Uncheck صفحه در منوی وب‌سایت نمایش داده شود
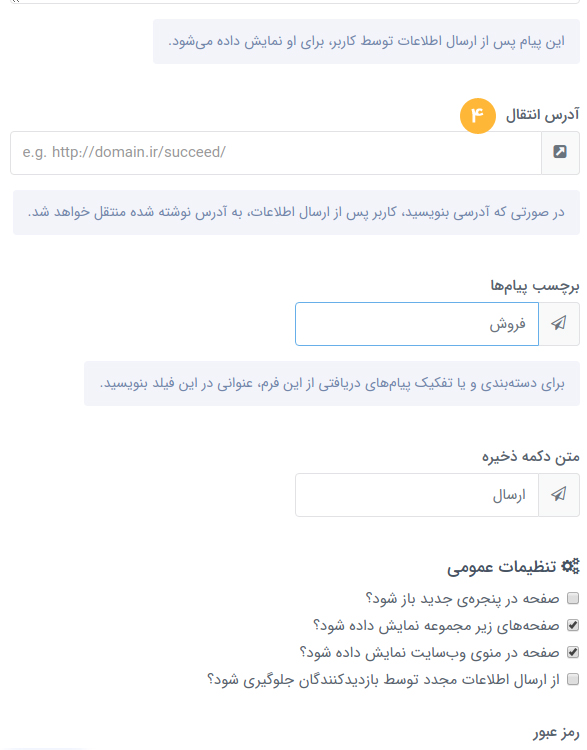587x750 pixels. pyautogui.click(x=573, y=652)
